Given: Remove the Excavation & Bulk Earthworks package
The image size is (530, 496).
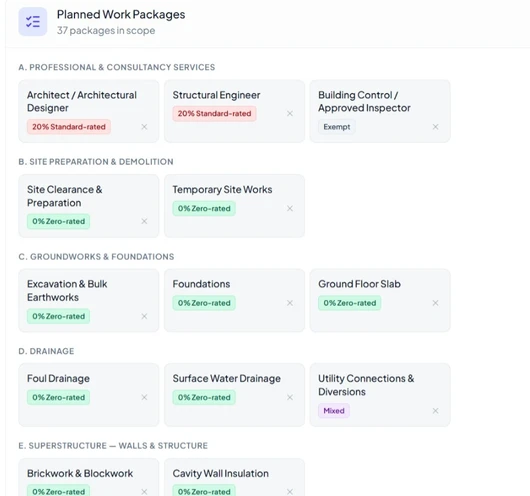Looking at the screenshot, I should coord(144,316).
